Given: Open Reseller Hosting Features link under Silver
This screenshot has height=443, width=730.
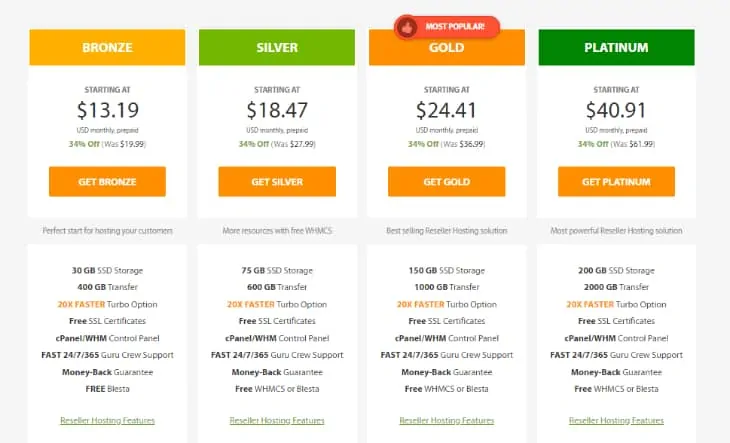Looking at the screenshot, I should click(x=277, y=420).
